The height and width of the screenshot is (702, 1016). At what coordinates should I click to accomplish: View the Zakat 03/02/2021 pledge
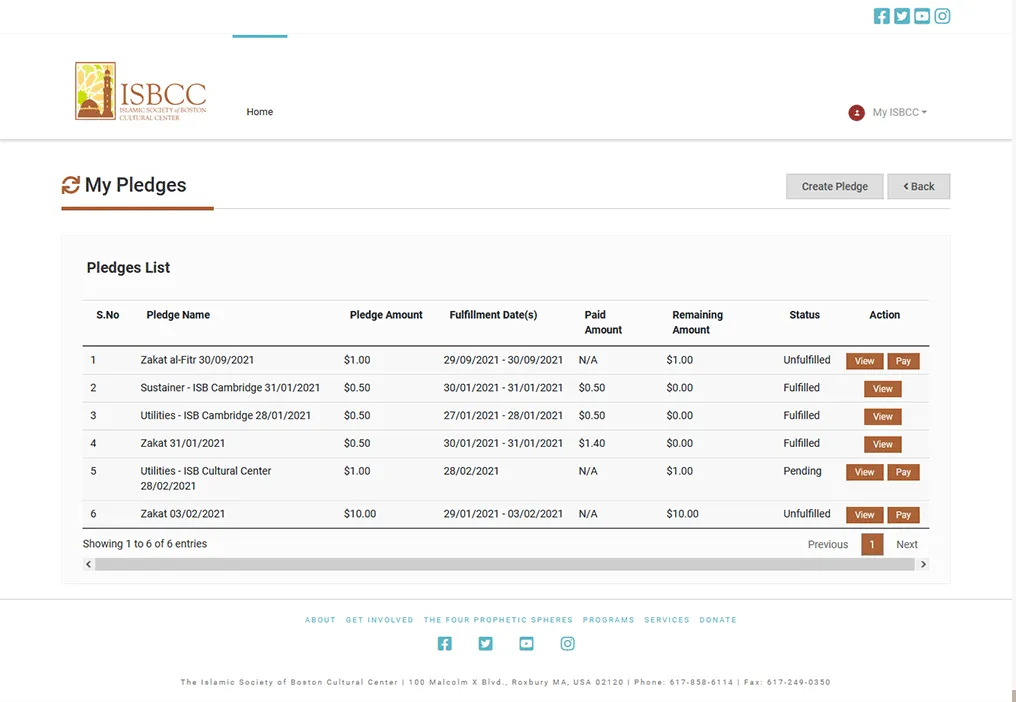click(x=864, y=515)
